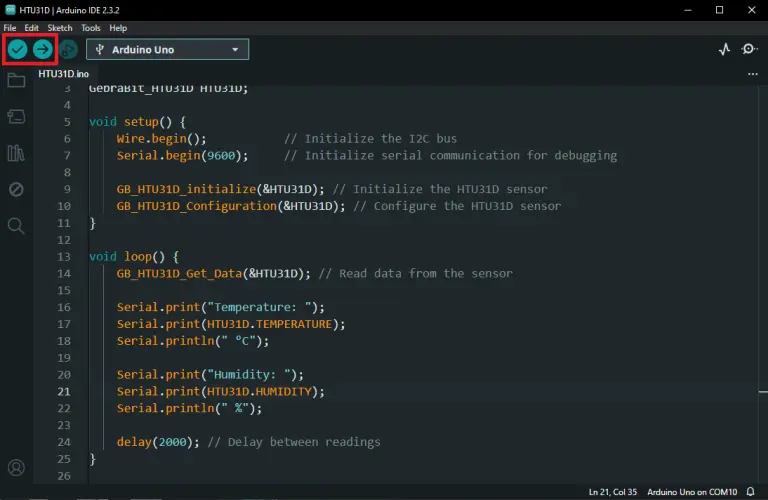Click the "Temperature: " string literal
This screenshot has height=500, width=768.
260,307
